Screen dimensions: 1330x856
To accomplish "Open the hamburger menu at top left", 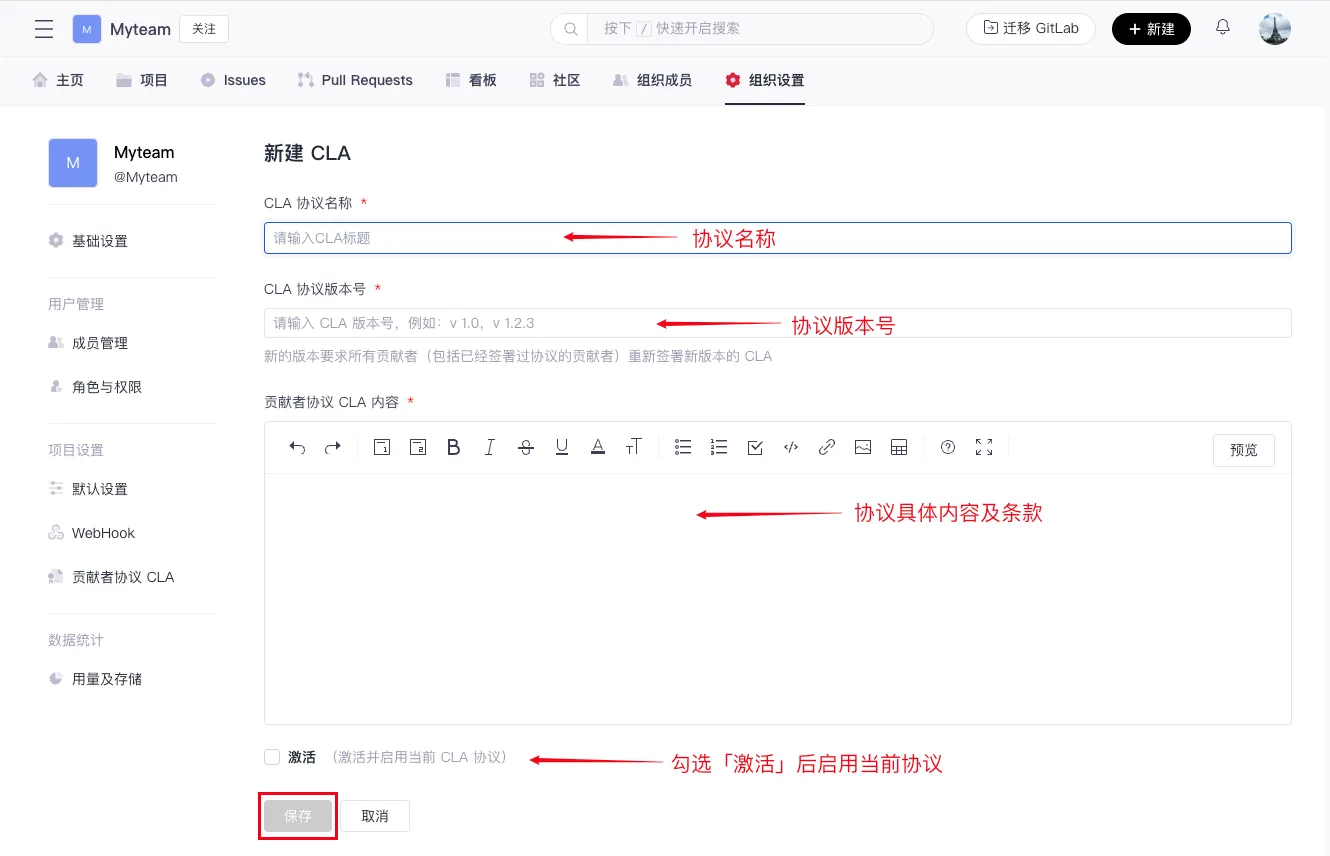I will 44,29.
